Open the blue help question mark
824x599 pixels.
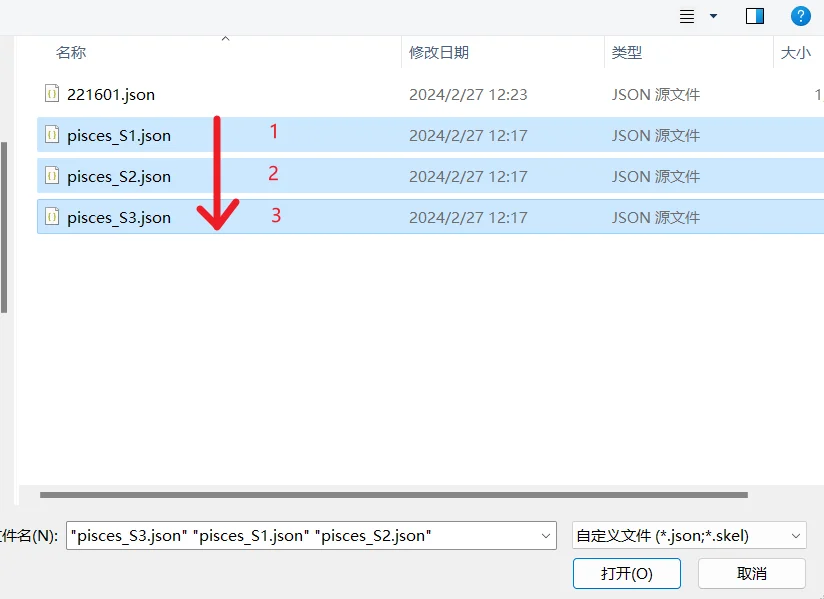797,16
